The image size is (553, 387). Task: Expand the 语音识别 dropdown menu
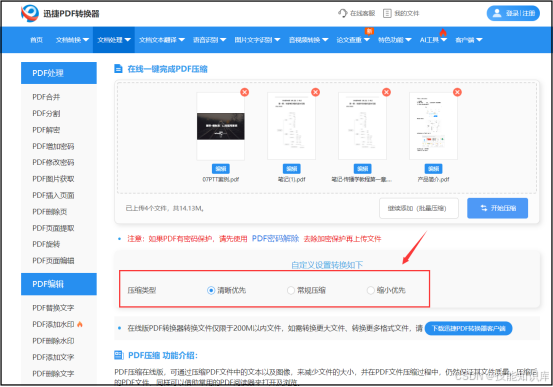[x=209, y=40]
